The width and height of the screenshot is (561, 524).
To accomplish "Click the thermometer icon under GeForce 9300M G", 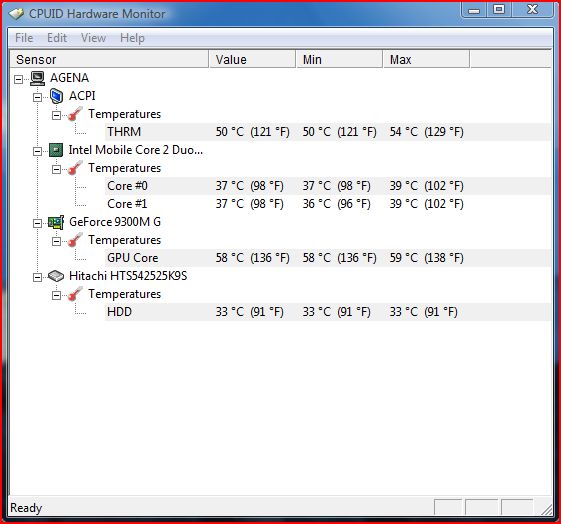I will point(75,240).
